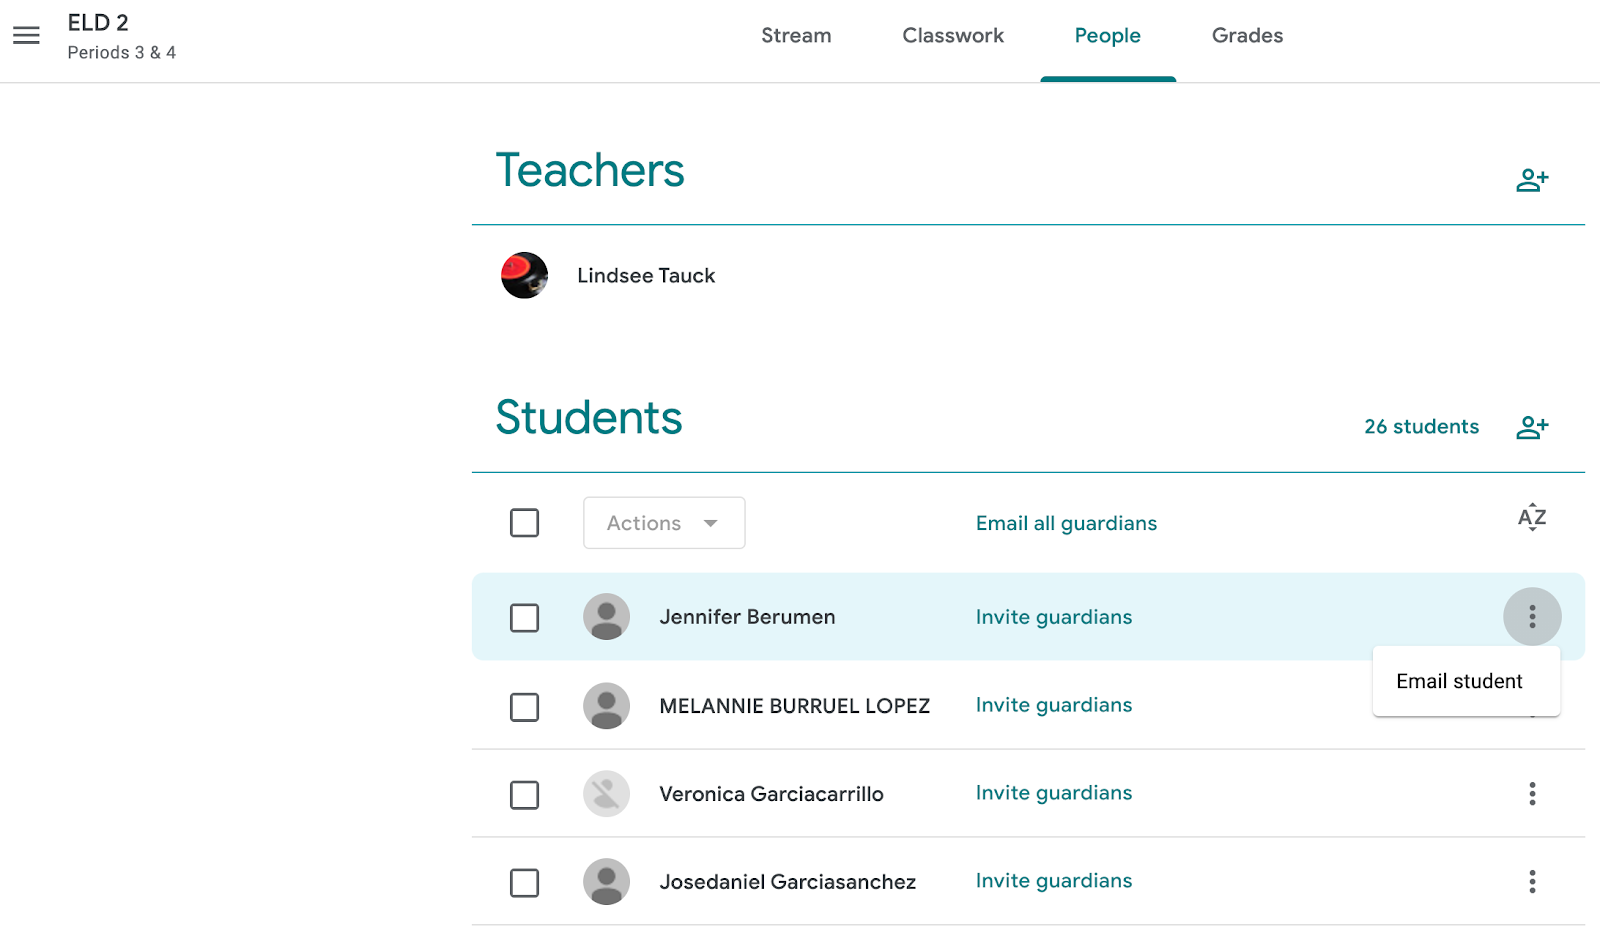Click Email all guardians

click(x=1065, y=523)
